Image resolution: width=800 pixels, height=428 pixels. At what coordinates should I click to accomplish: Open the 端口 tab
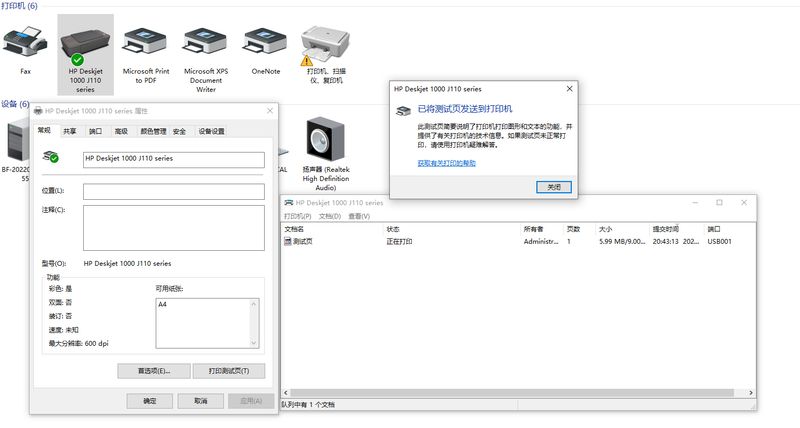click(x=95, y=131)
